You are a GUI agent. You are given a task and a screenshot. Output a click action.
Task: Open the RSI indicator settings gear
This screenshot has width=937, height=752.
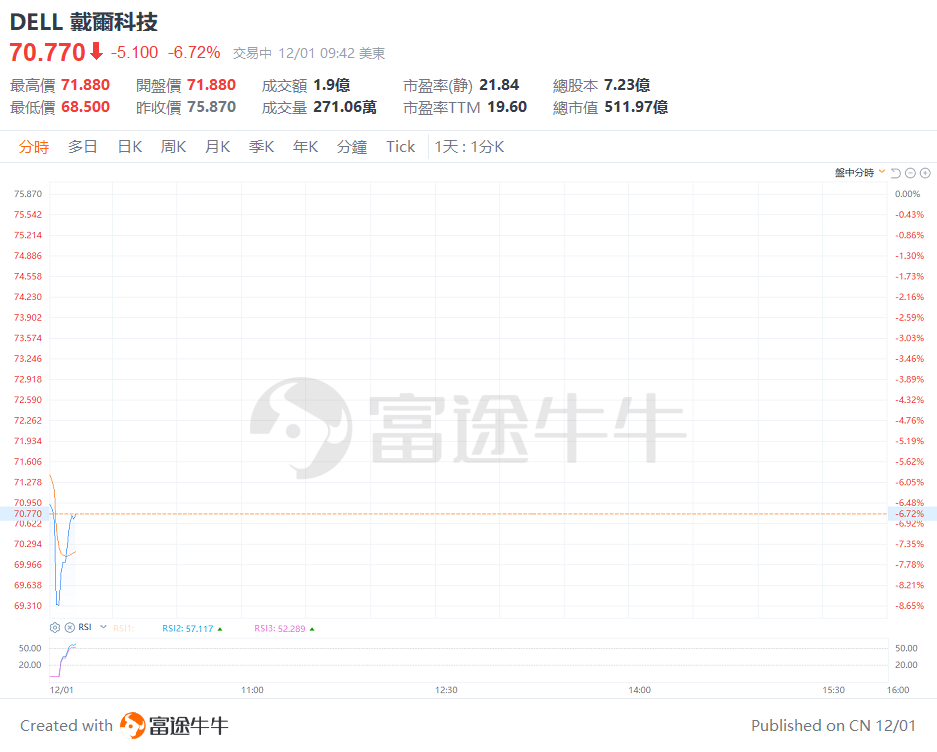(55, 627)
